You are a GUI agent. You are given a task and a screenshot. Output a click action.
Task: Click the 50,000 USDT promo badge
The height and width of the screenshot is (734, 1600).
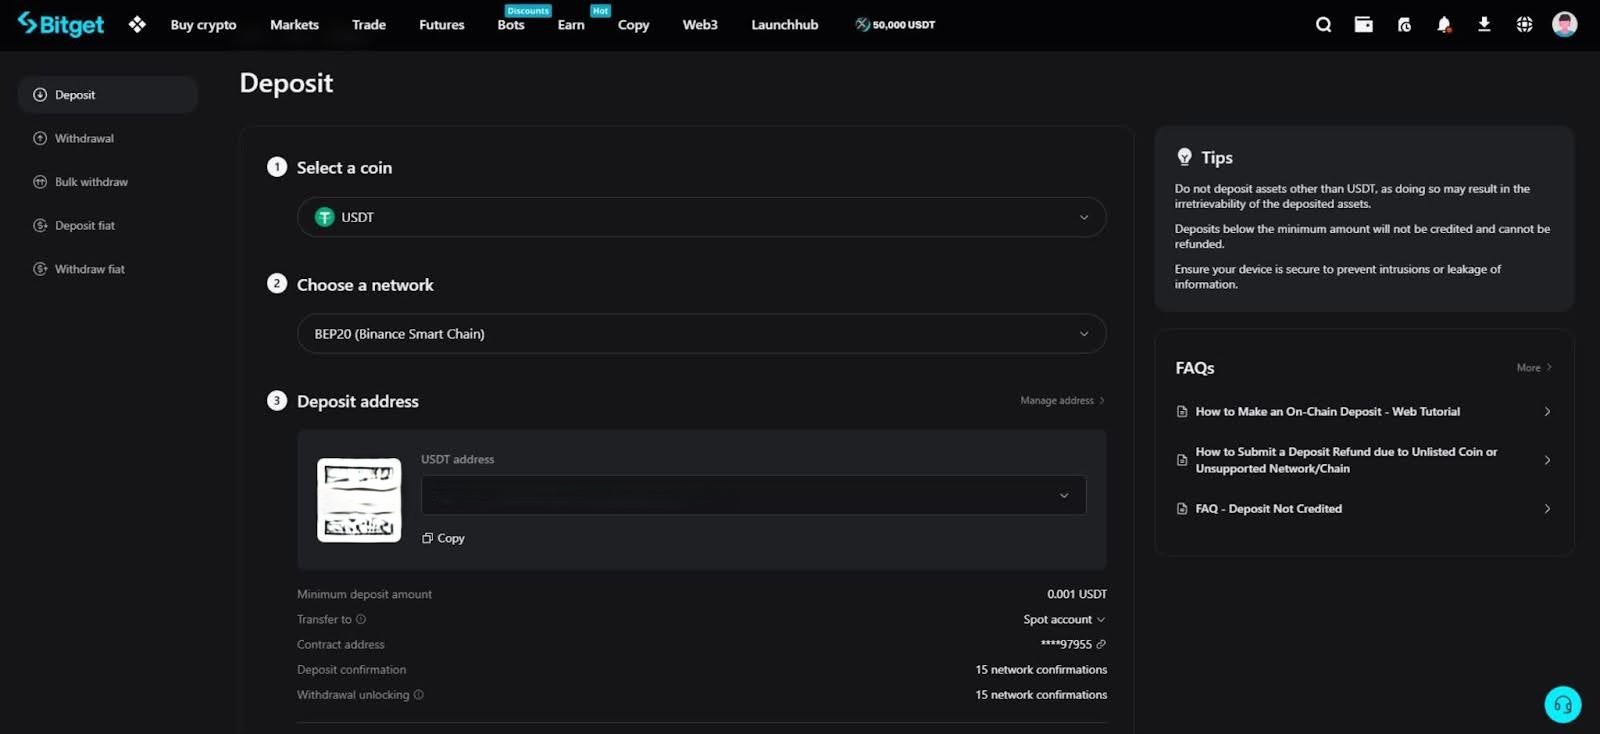895,24
